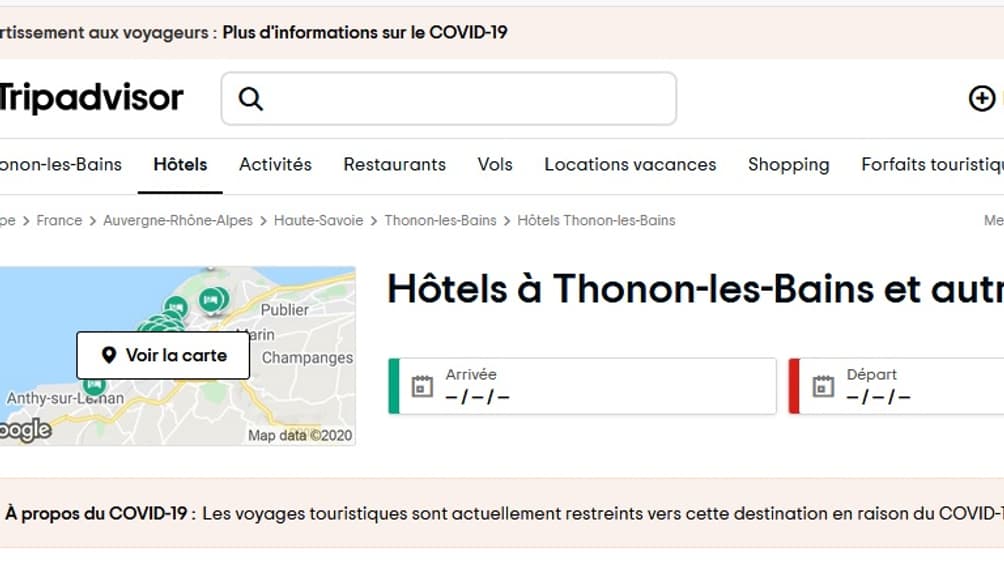Click the Départ calendar icon
The height and width of the screenshot is (565, 1004).
coord(823,386)
